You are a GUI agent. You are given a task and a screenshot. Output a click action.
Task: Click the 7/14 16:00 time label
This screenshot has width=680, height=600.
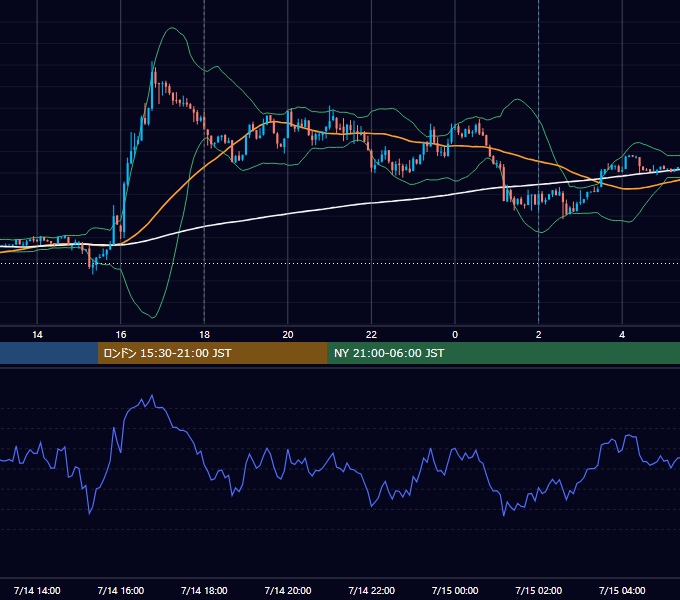click(121, 590)
